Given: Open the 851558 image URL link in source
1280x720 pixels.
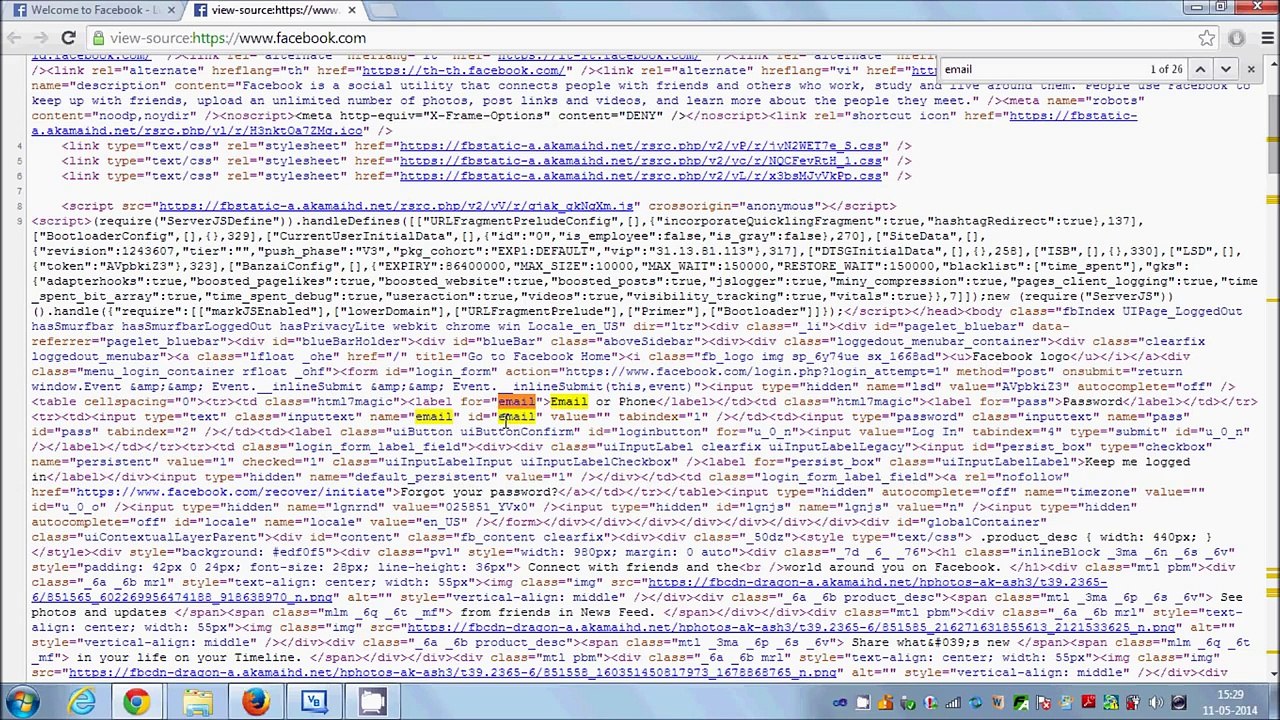Looking at the screenshot, I should tap(452, 673).
